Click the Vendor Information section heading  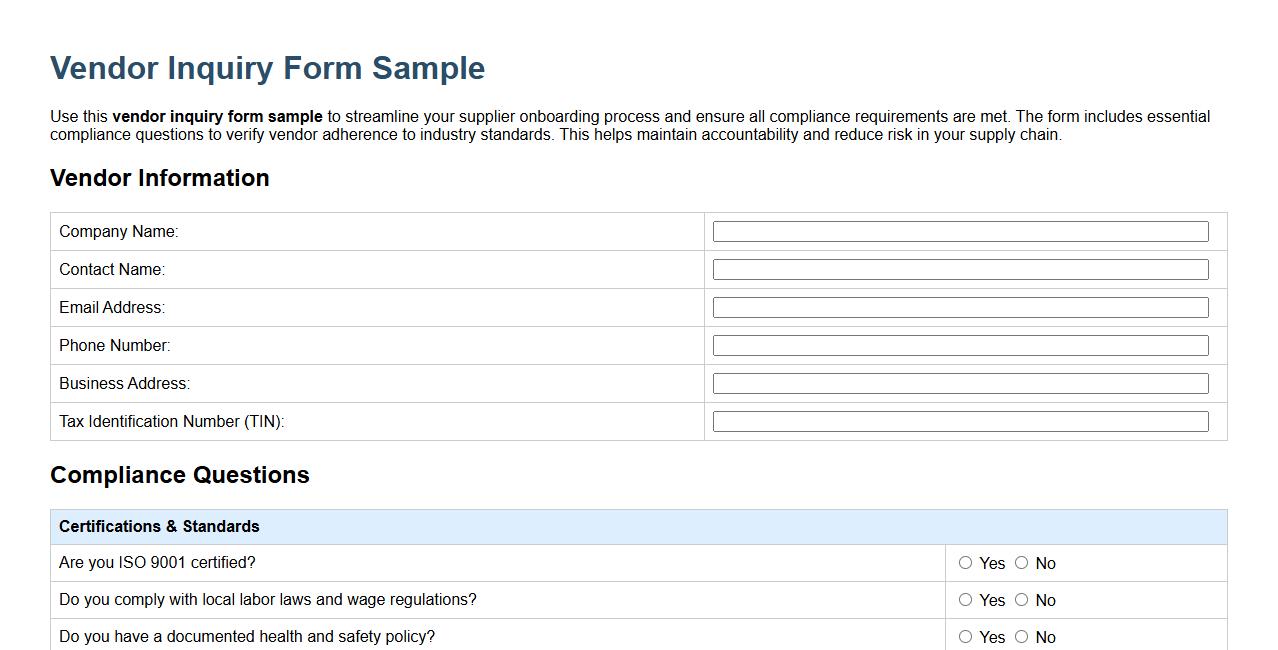(159, 178)
